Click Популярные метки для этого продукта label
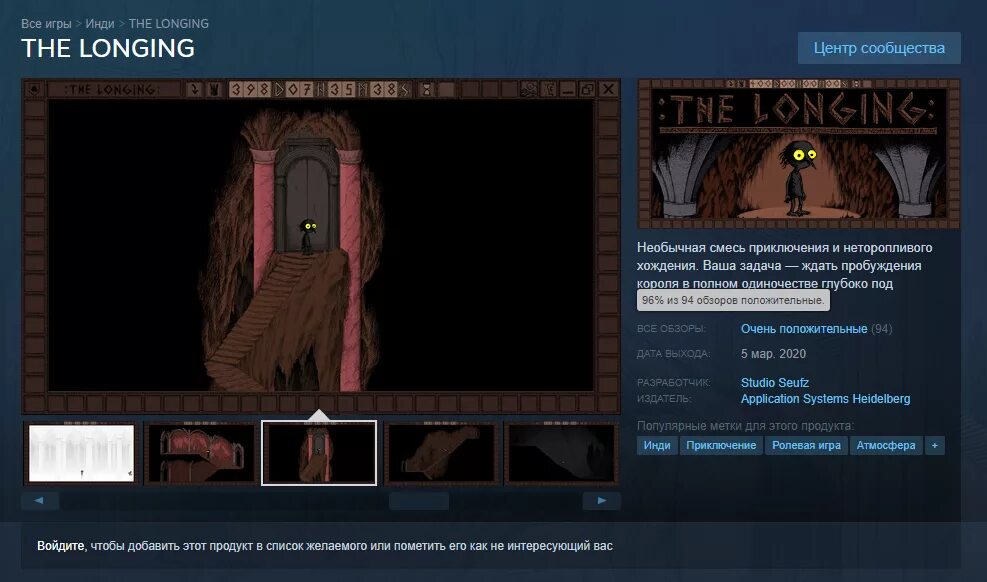Viewport: 987px width, 582px height. pos(745,426)
